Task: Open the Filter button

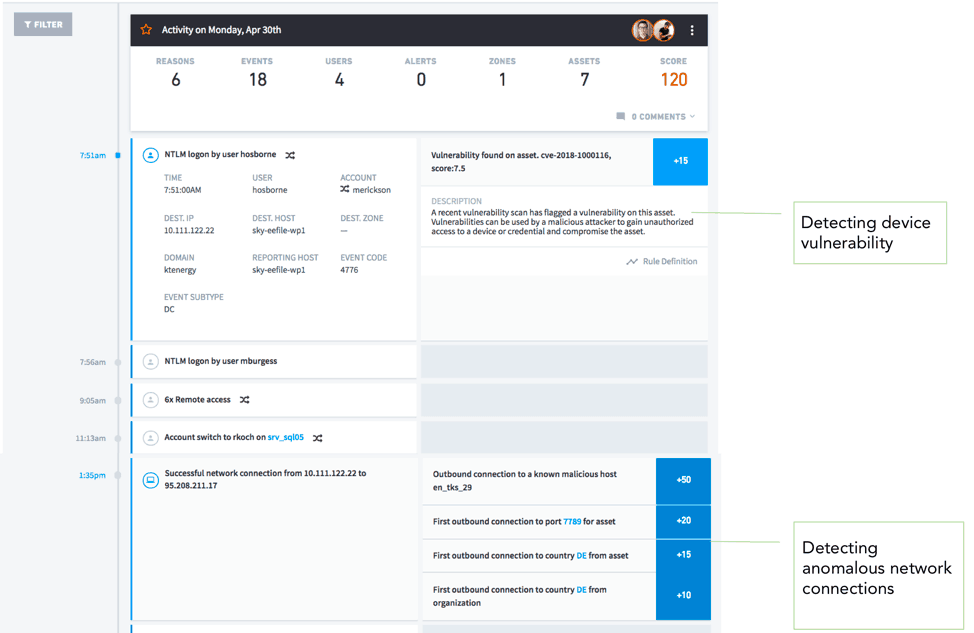Action: pos(43,24)
